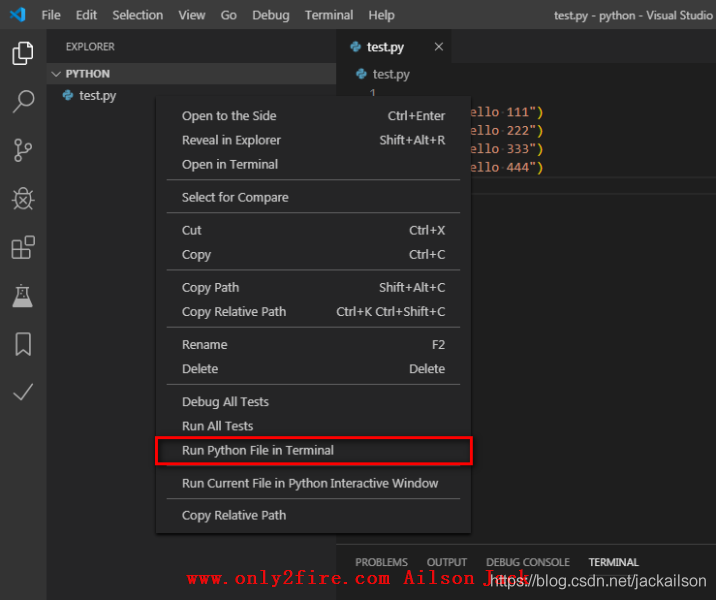Open the Selection menu
The image size is (716, 600).
click(x=137, y=15)
